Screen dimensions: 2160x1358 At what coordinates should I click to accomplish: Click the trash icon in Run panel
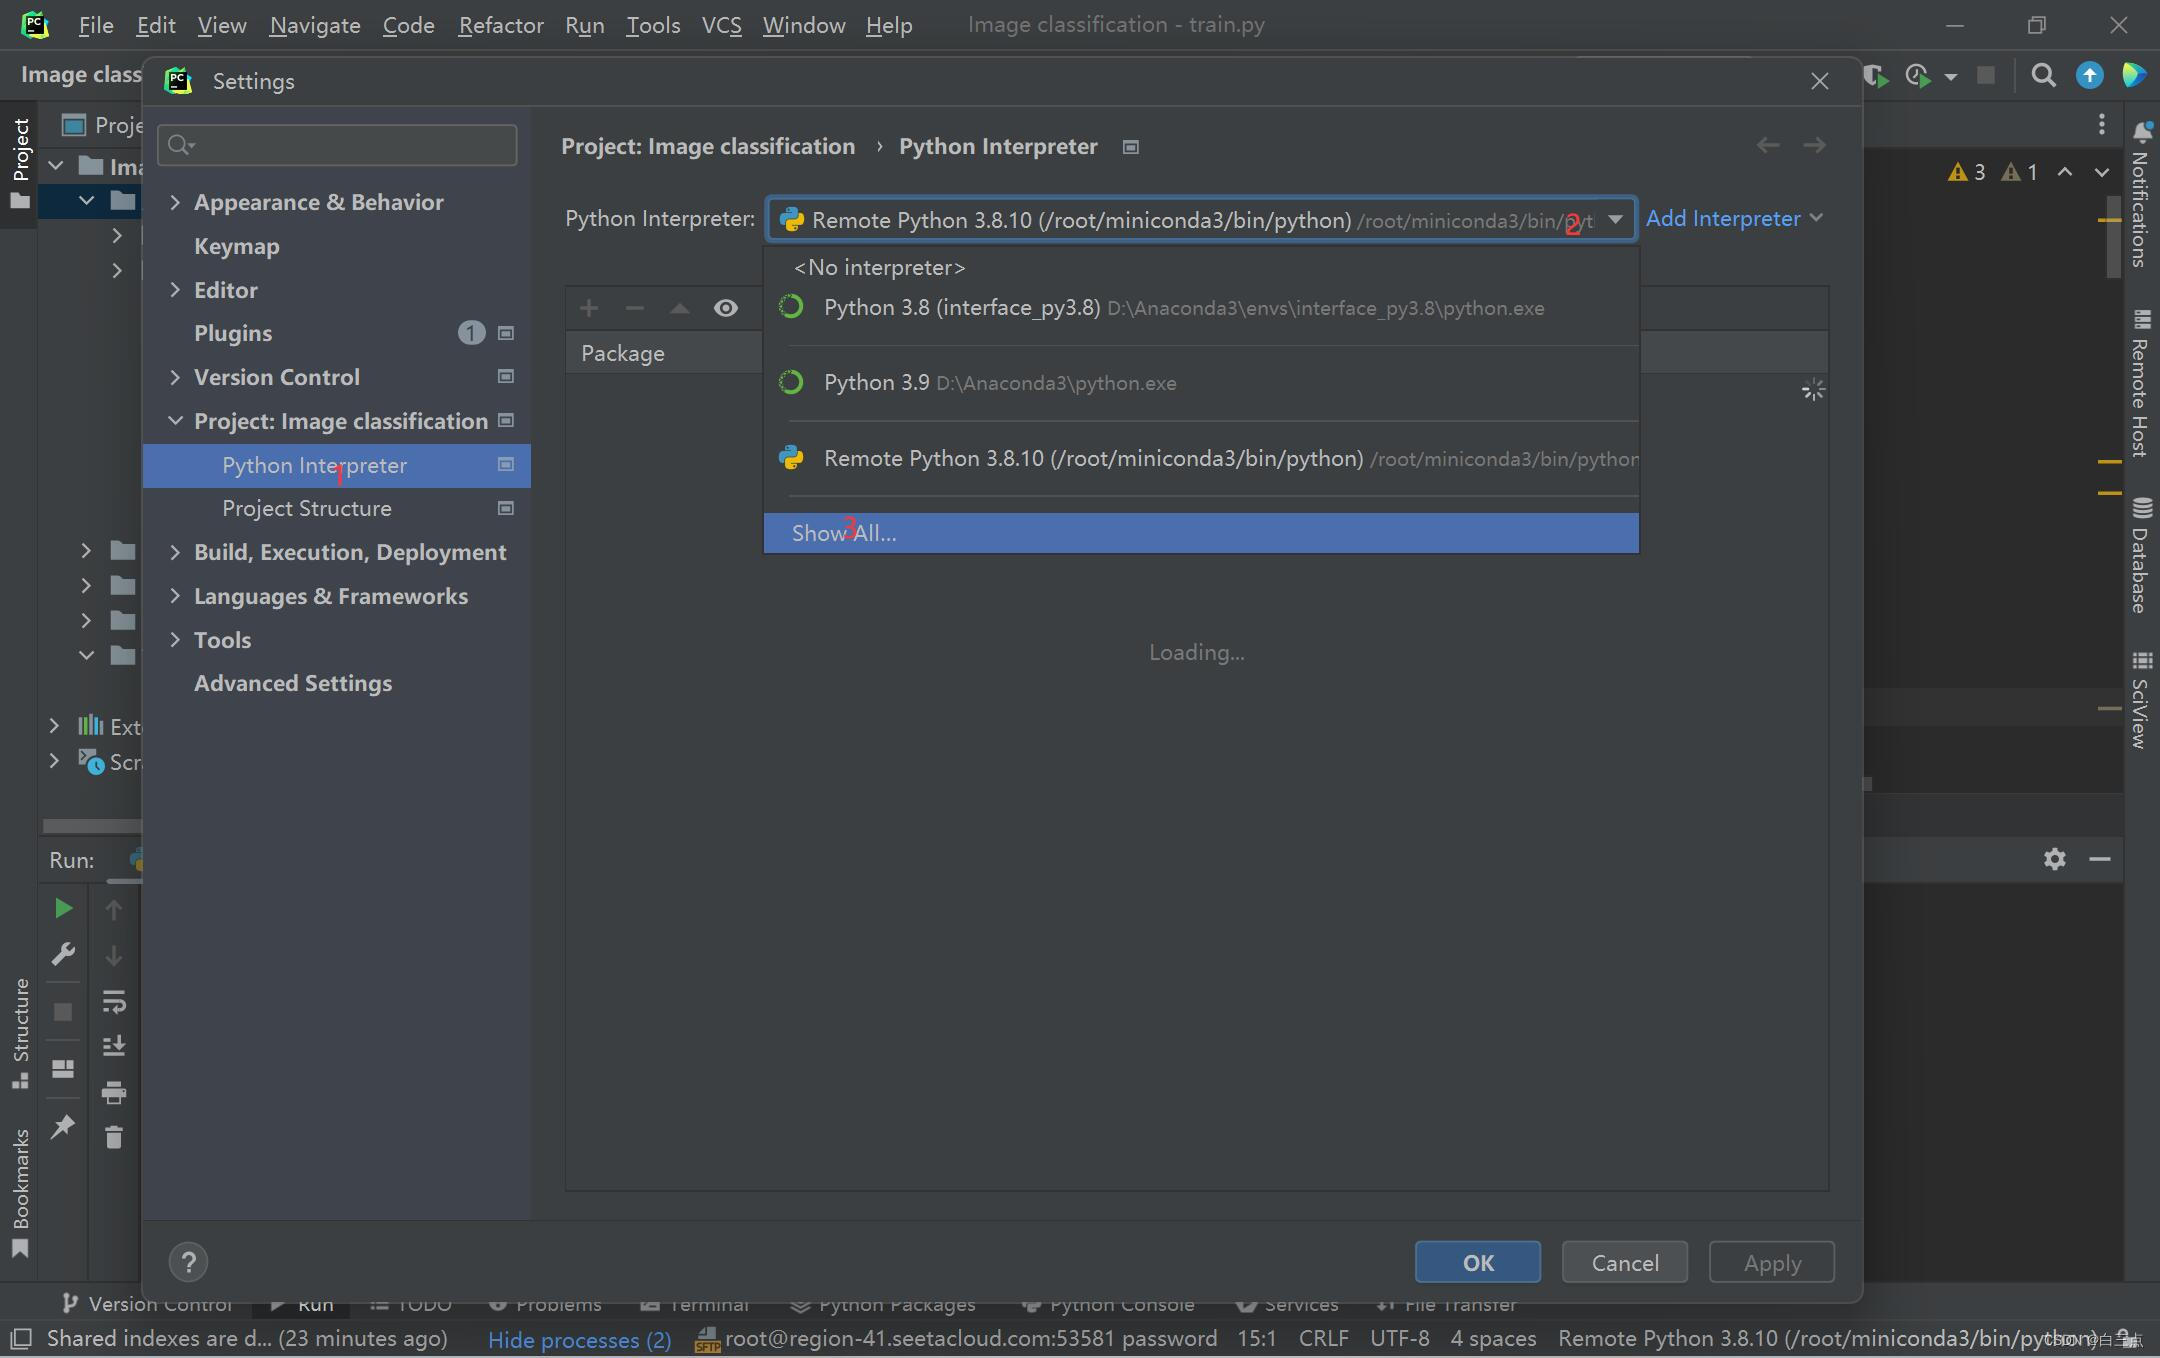click(x=114, y=1137)
